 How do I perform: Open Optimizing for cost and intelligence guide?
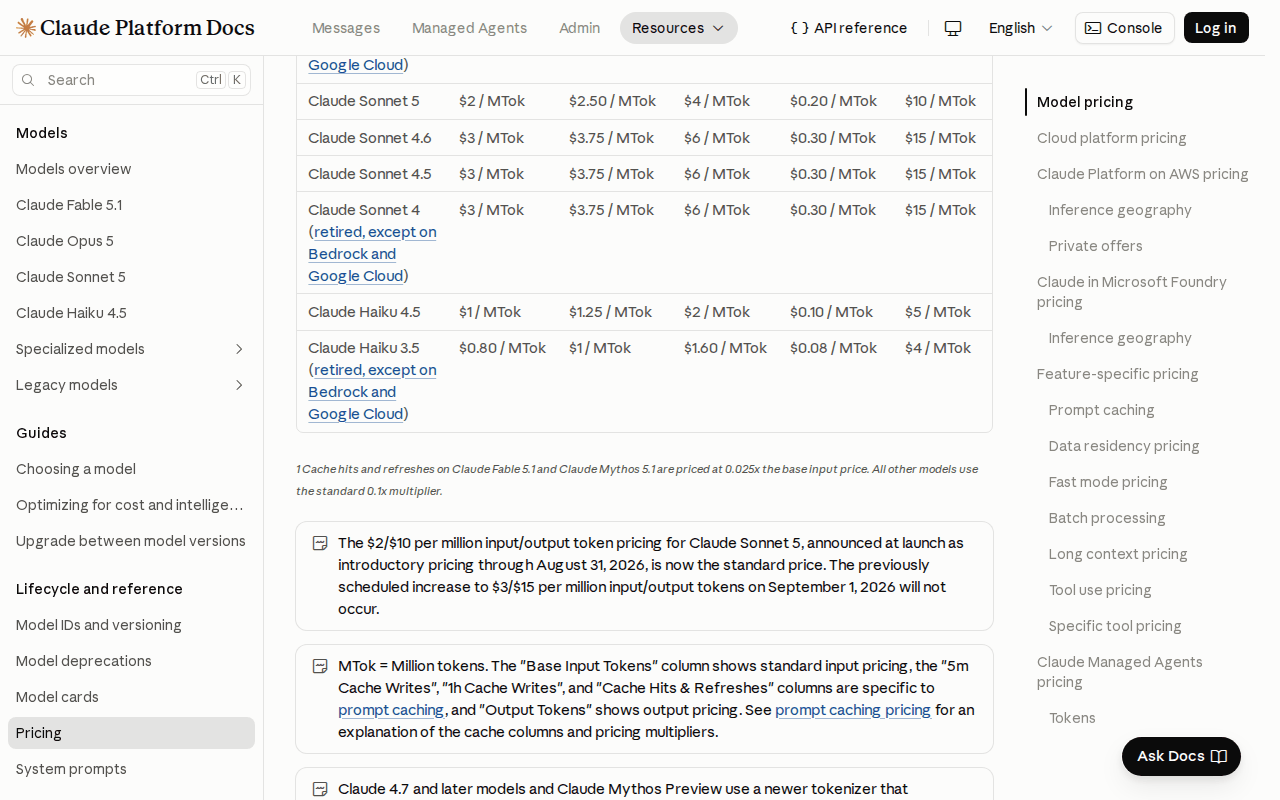pos(131,505)
